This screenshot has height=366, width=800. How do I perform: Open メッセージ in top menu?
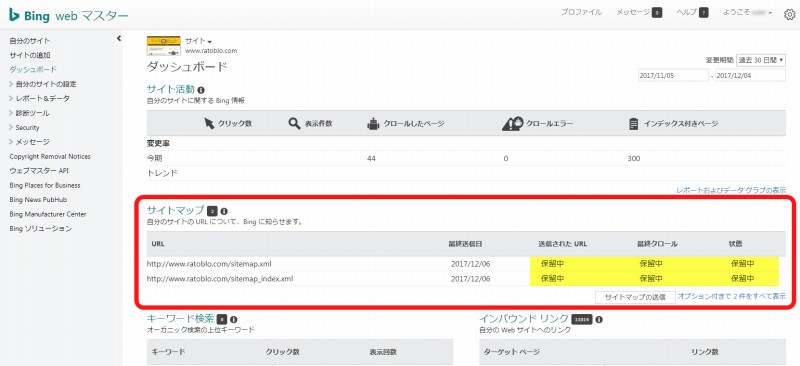(x=633, y=12)
